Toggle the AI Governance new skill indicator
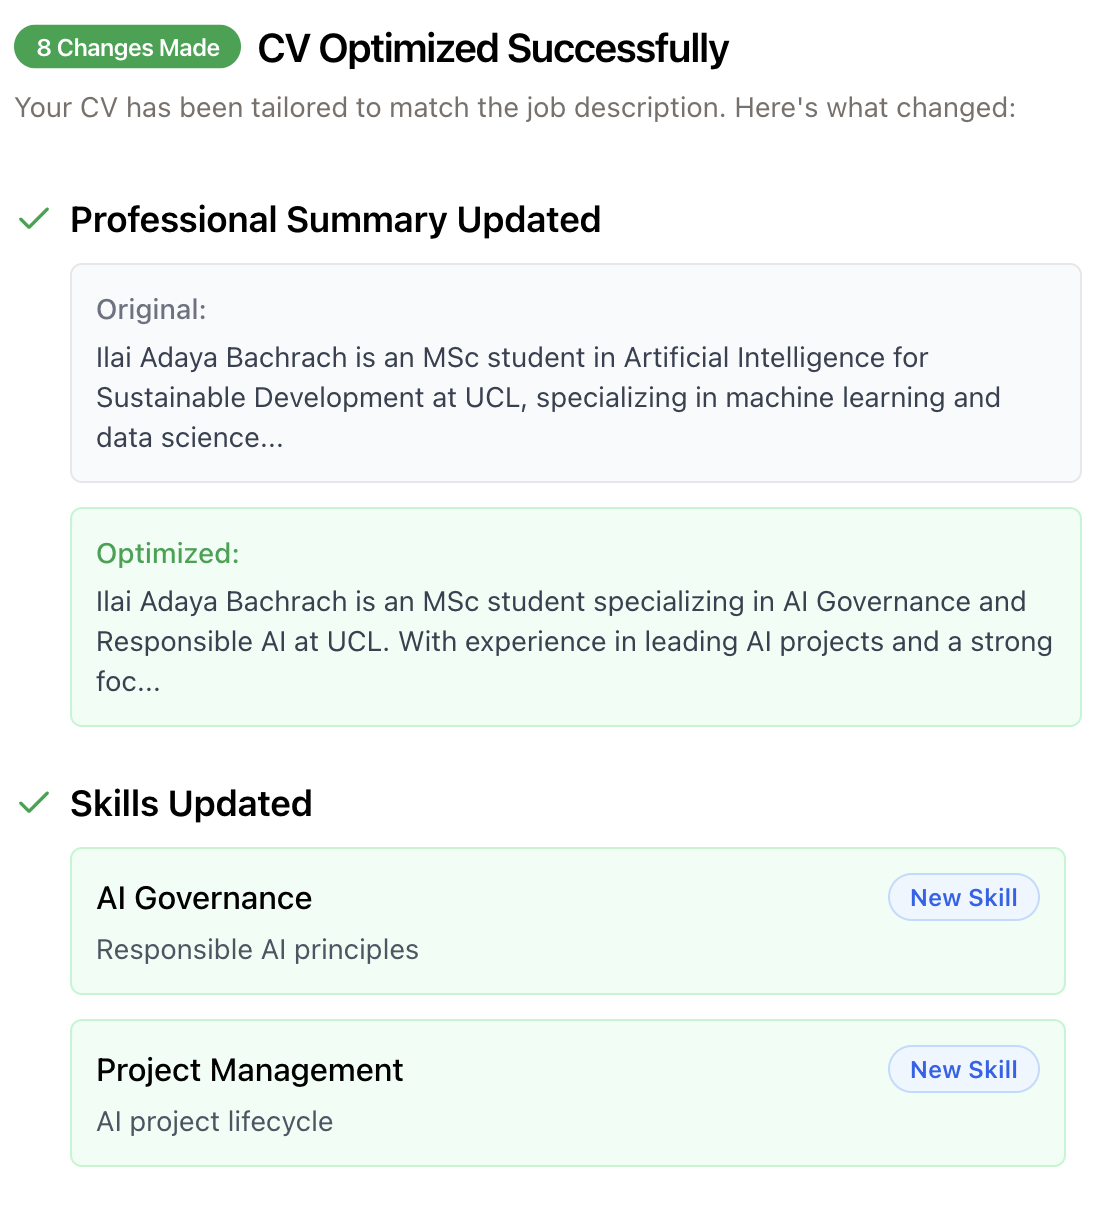This screenshot has width=1094, height=1212. point(963,897)
